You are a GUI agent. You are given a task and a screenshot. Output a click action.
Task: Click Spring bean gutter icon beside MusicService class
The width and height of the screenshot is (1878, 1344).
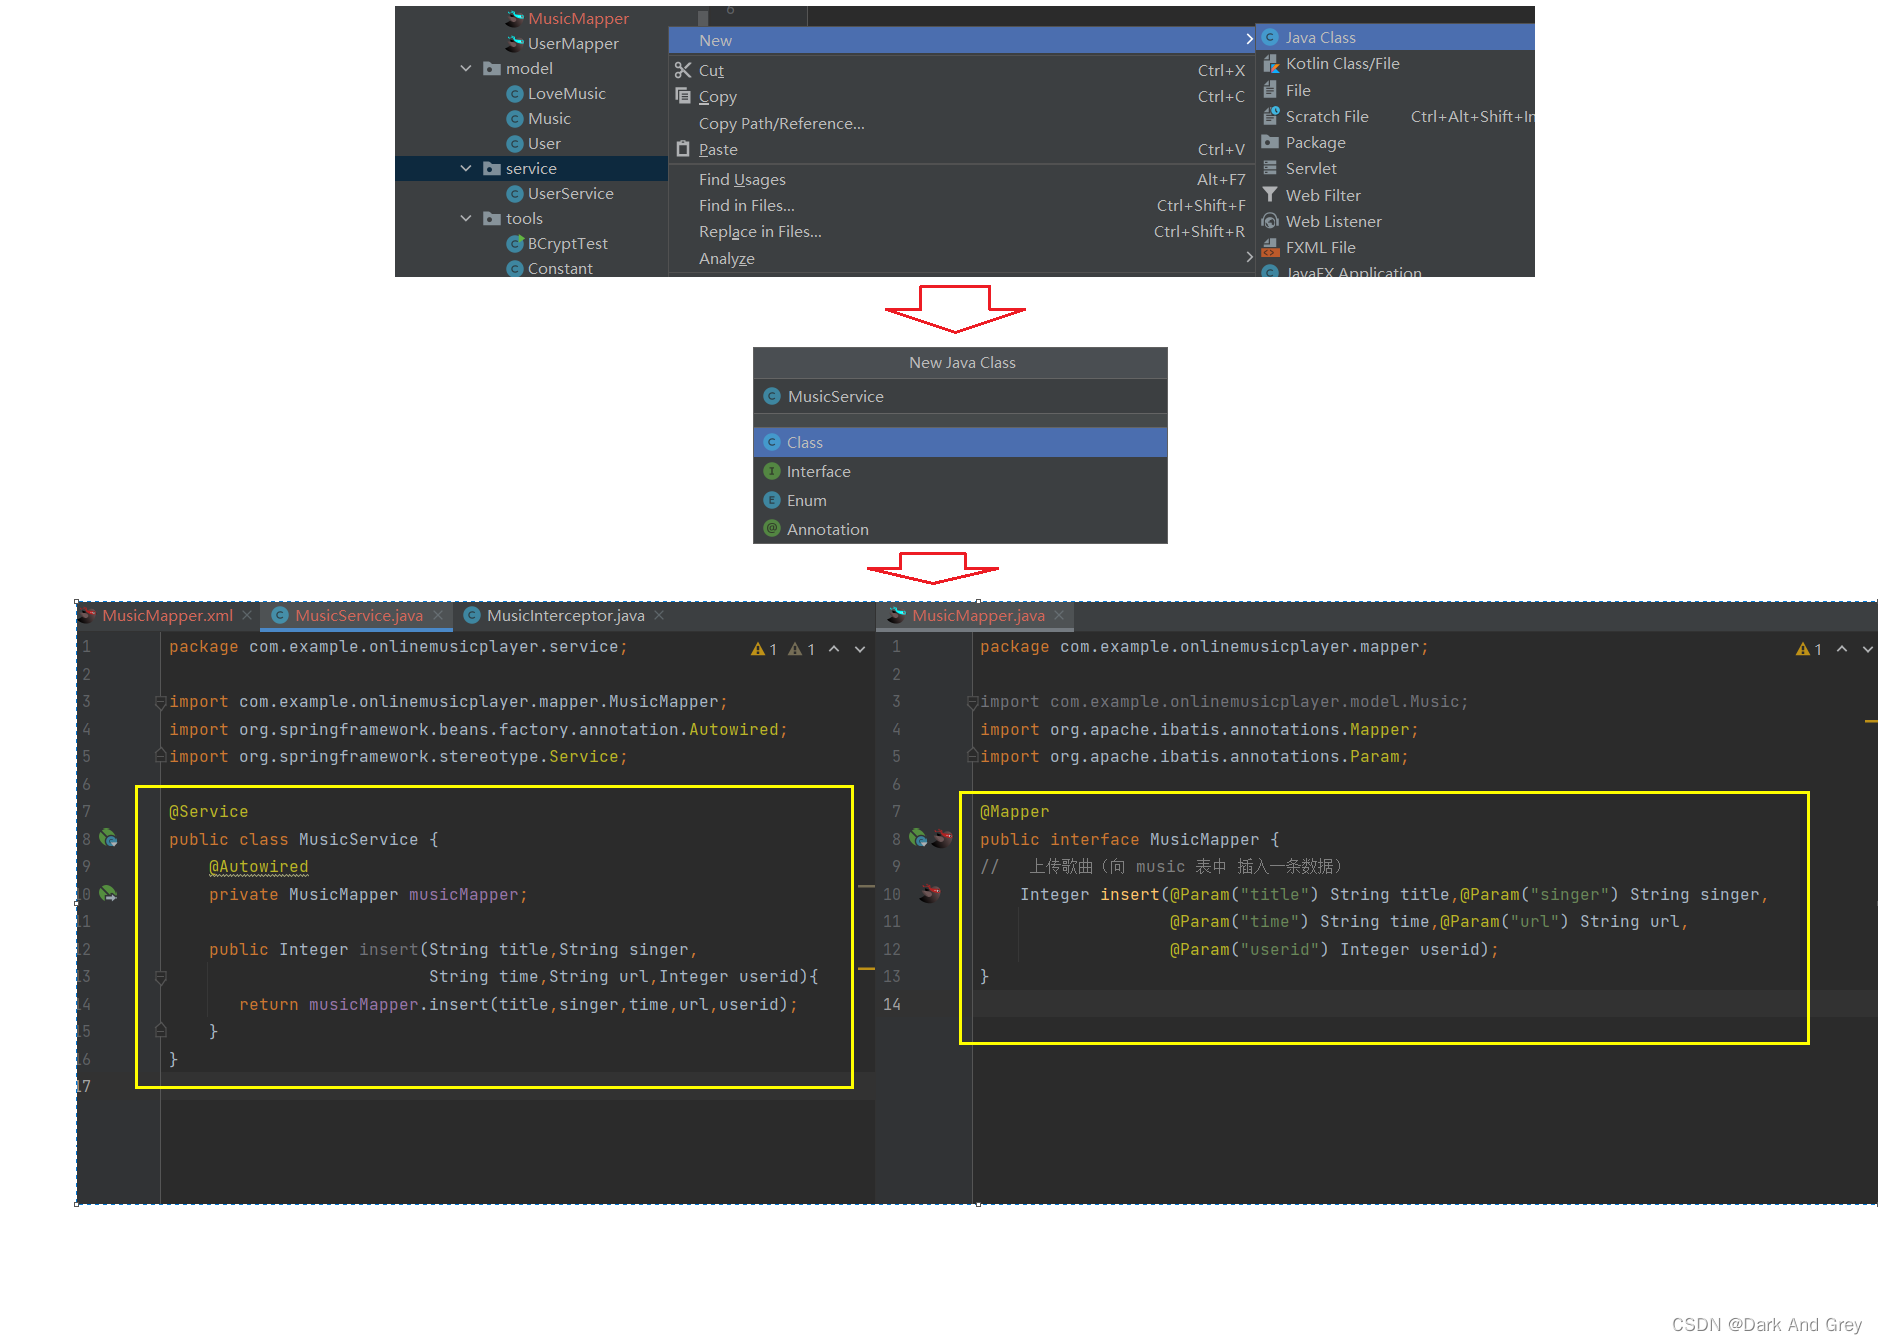tap(108, 838)
